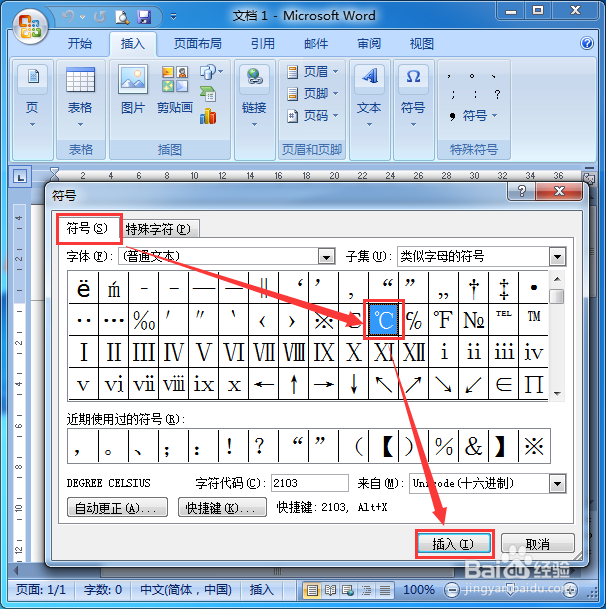Click the 100% zoom level button
This screenshot has height=609, width=606.
418,590
